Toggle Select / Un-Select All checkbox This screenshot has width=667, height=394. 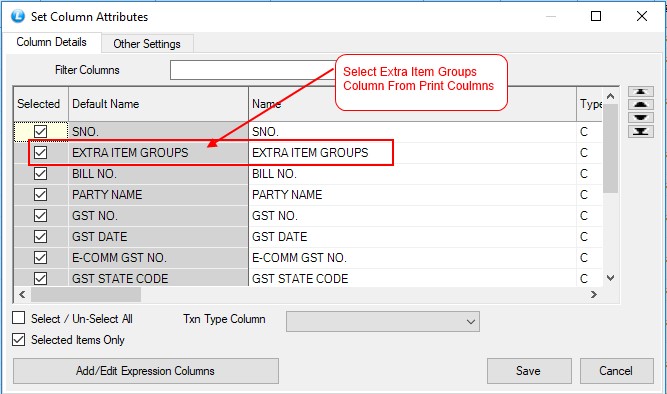tap(19, 318)
